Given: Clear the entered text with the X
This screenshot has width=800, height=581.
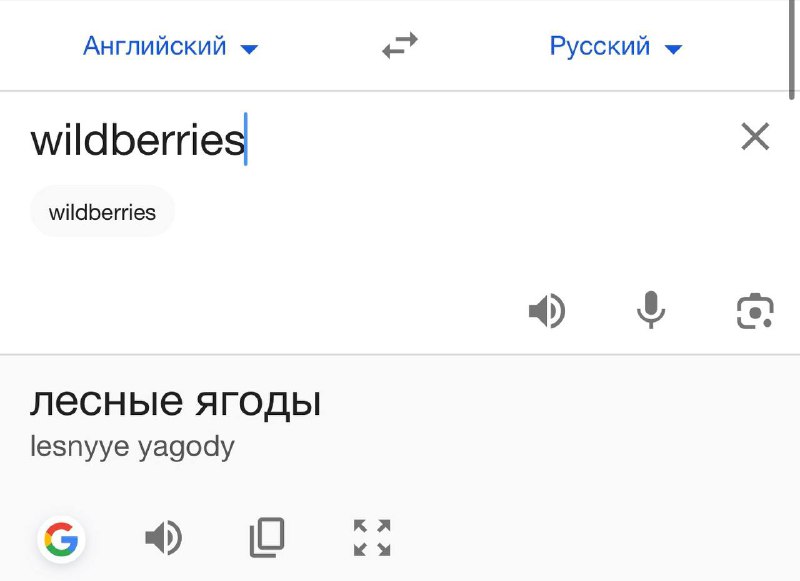Looking at the screenshot, I should pos(755,136).
